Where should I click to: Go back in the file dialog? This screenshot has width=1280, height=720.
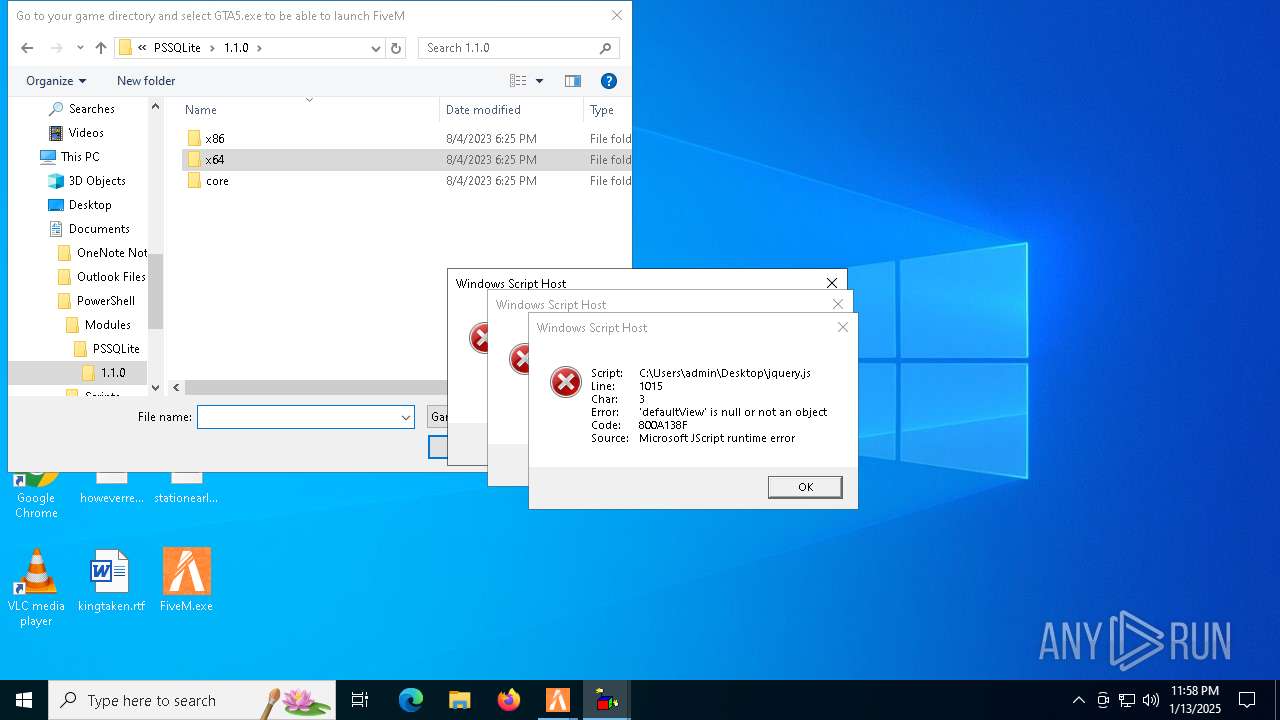[27, 48]
